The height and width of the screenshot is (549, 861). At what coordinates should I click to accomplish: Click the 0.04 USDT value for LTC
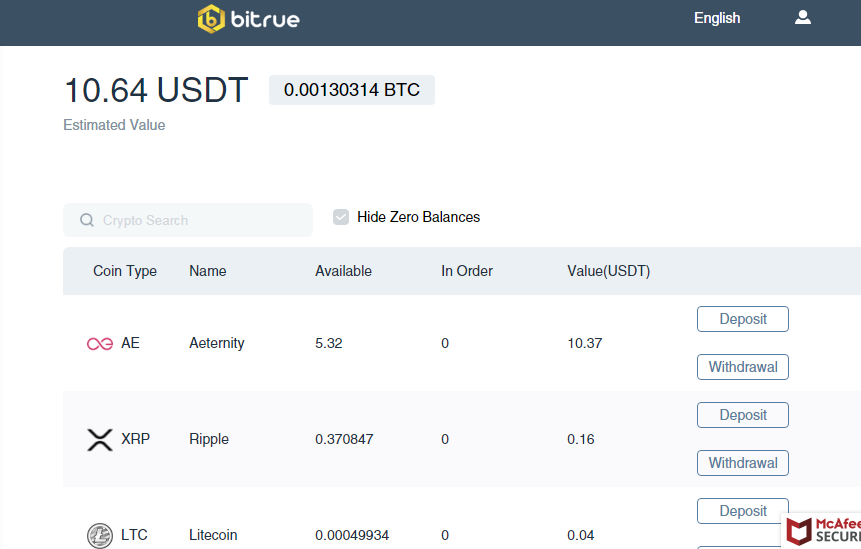pos(580,535)
